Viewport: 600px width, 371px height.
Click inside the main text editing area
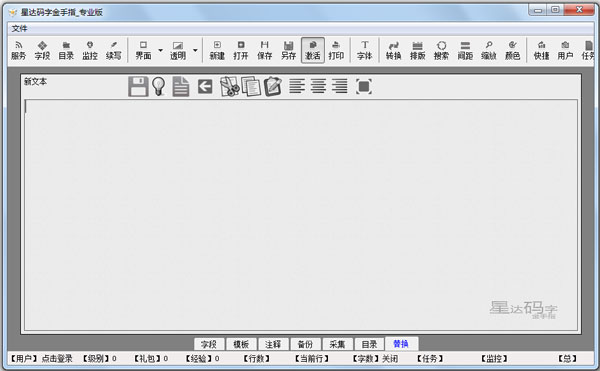(x=301, y=215)
